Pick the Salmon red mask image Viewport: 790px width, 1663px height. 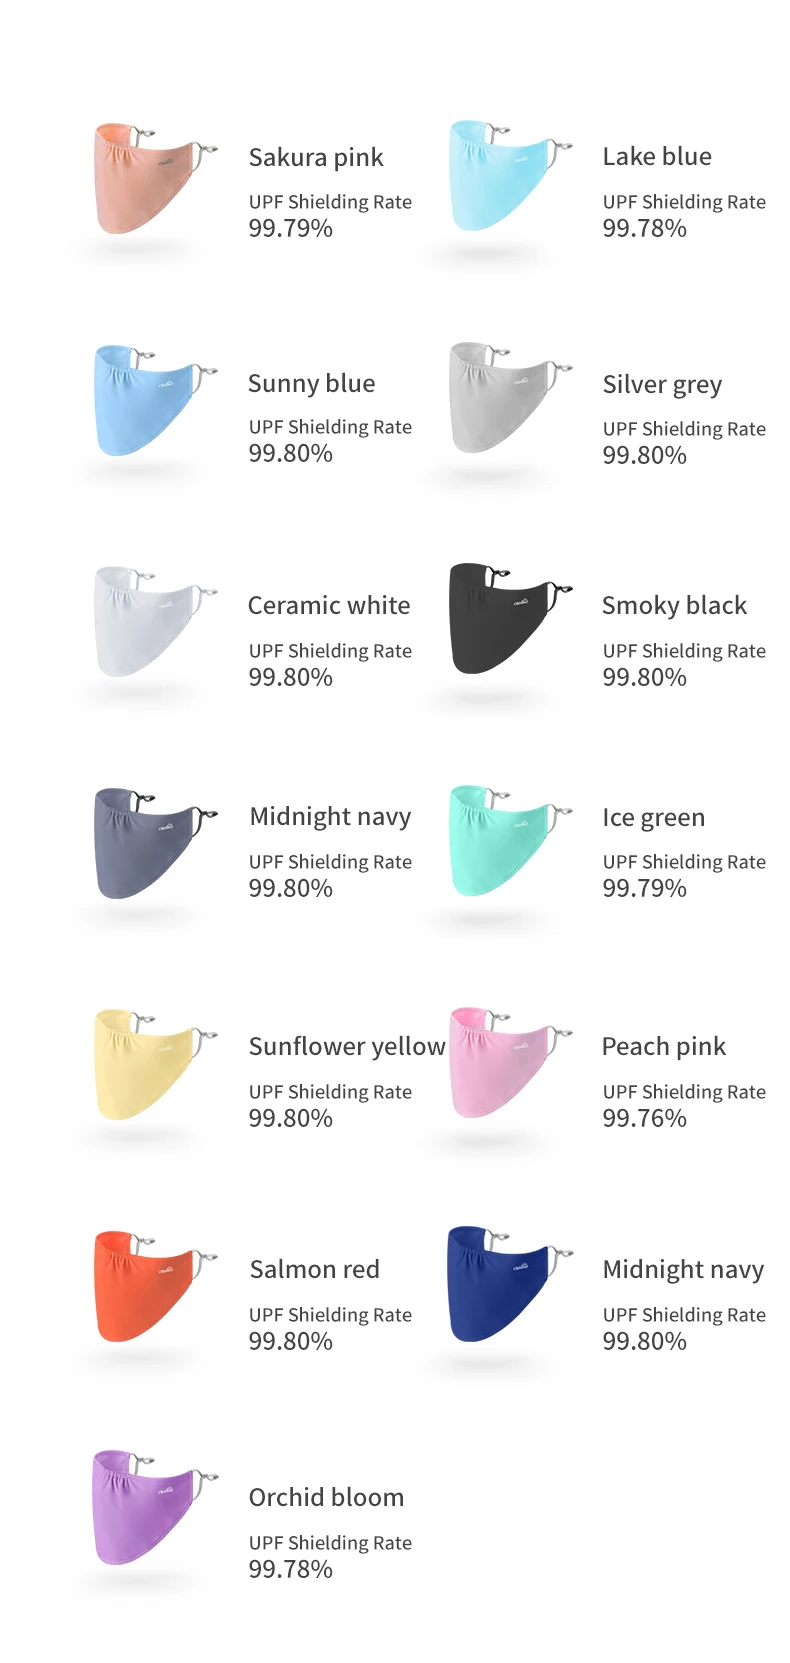click(155, 1287)
